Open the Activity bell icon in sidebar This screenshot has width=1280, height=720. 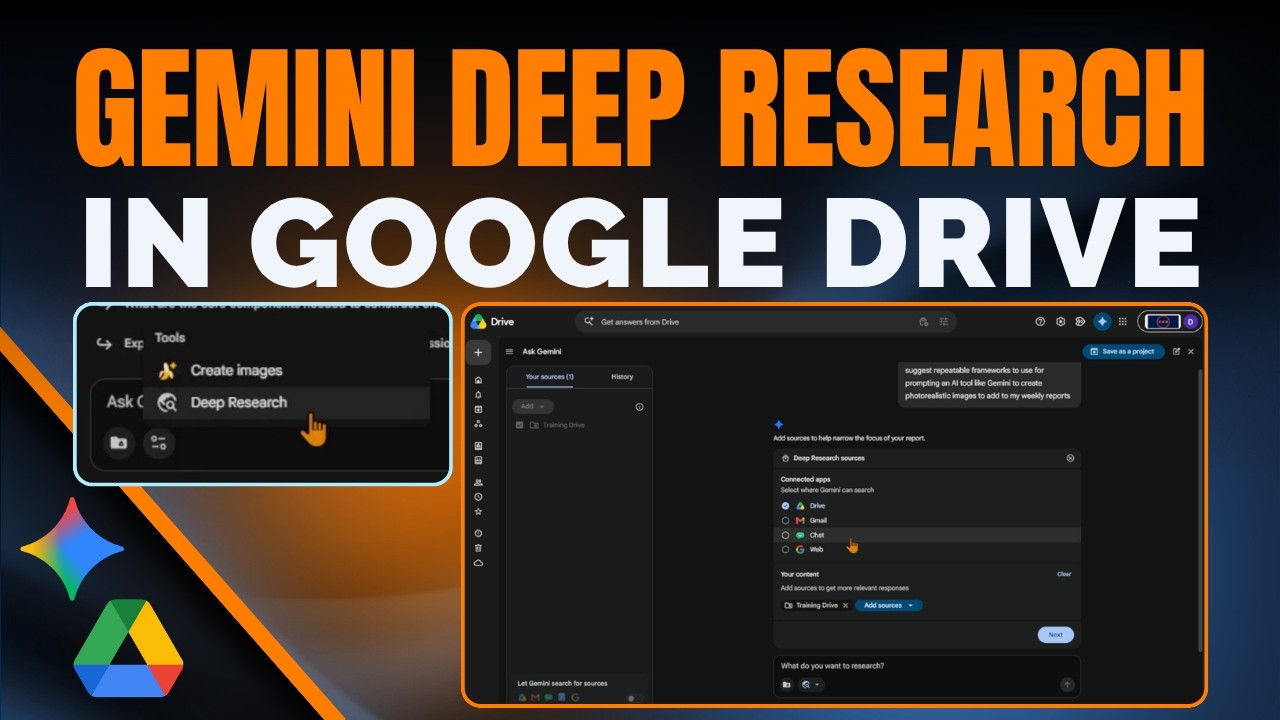[x=478, y=395]
